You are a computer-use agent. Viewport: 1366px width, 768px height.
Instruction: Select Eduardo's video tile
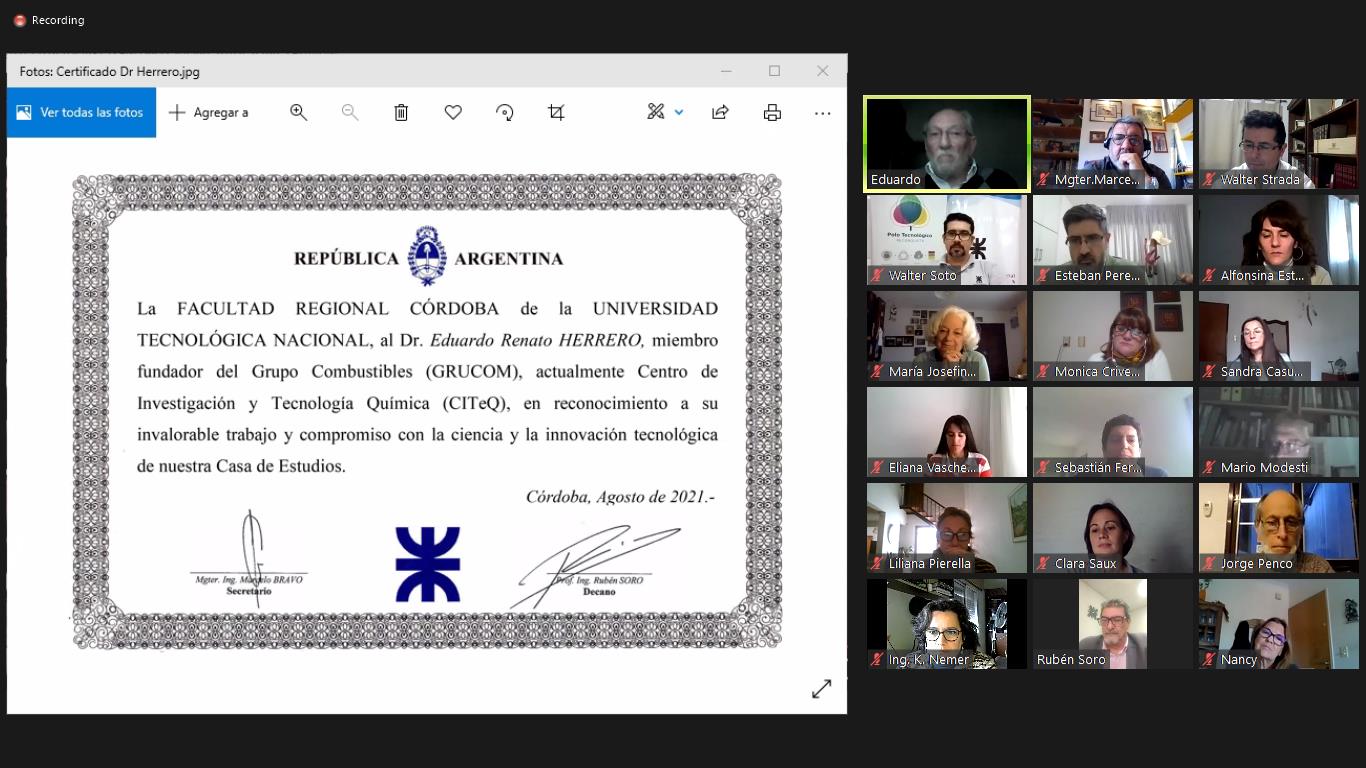coord(947,144)
